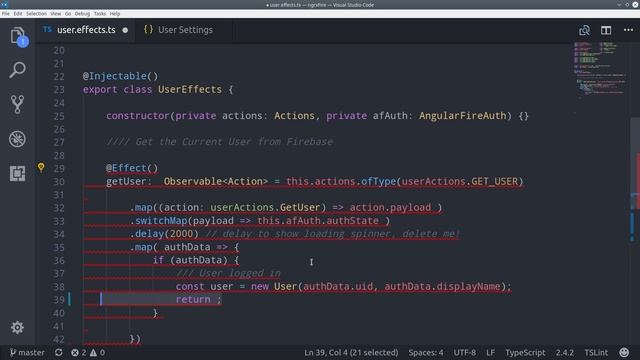Change end of line sequence LF

490,352
